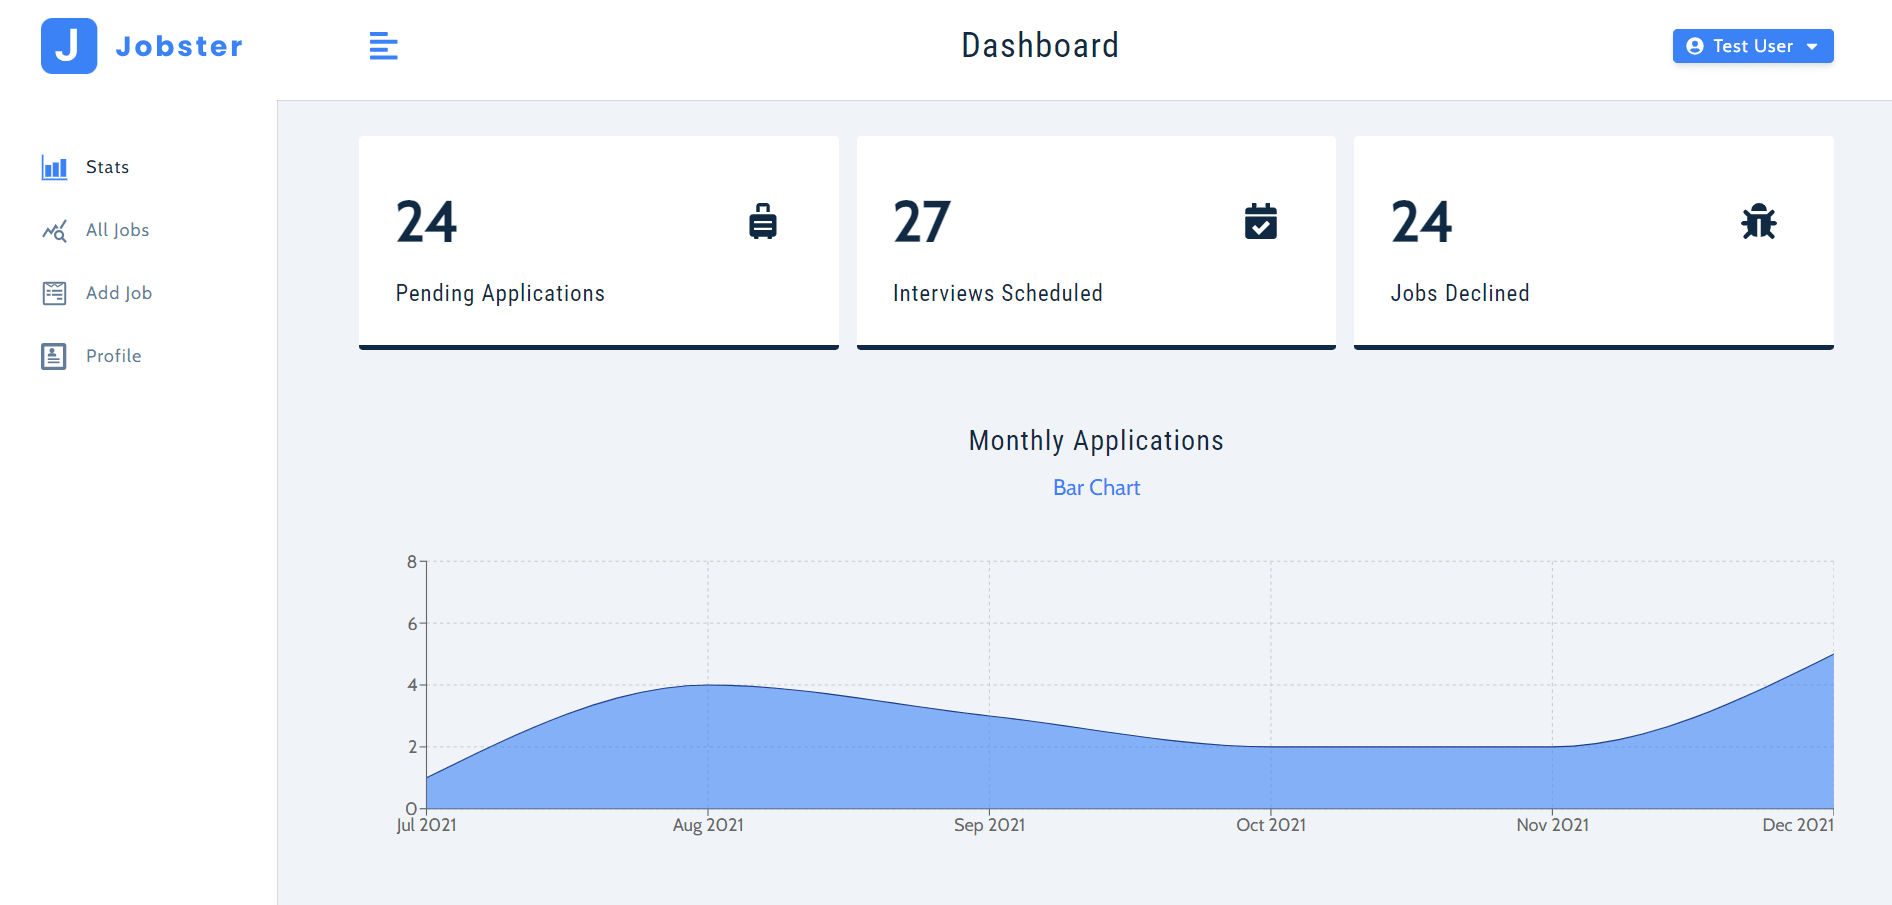Navigate to All Jobs in sidebar

pyautogui.click(x=117, y=230)
